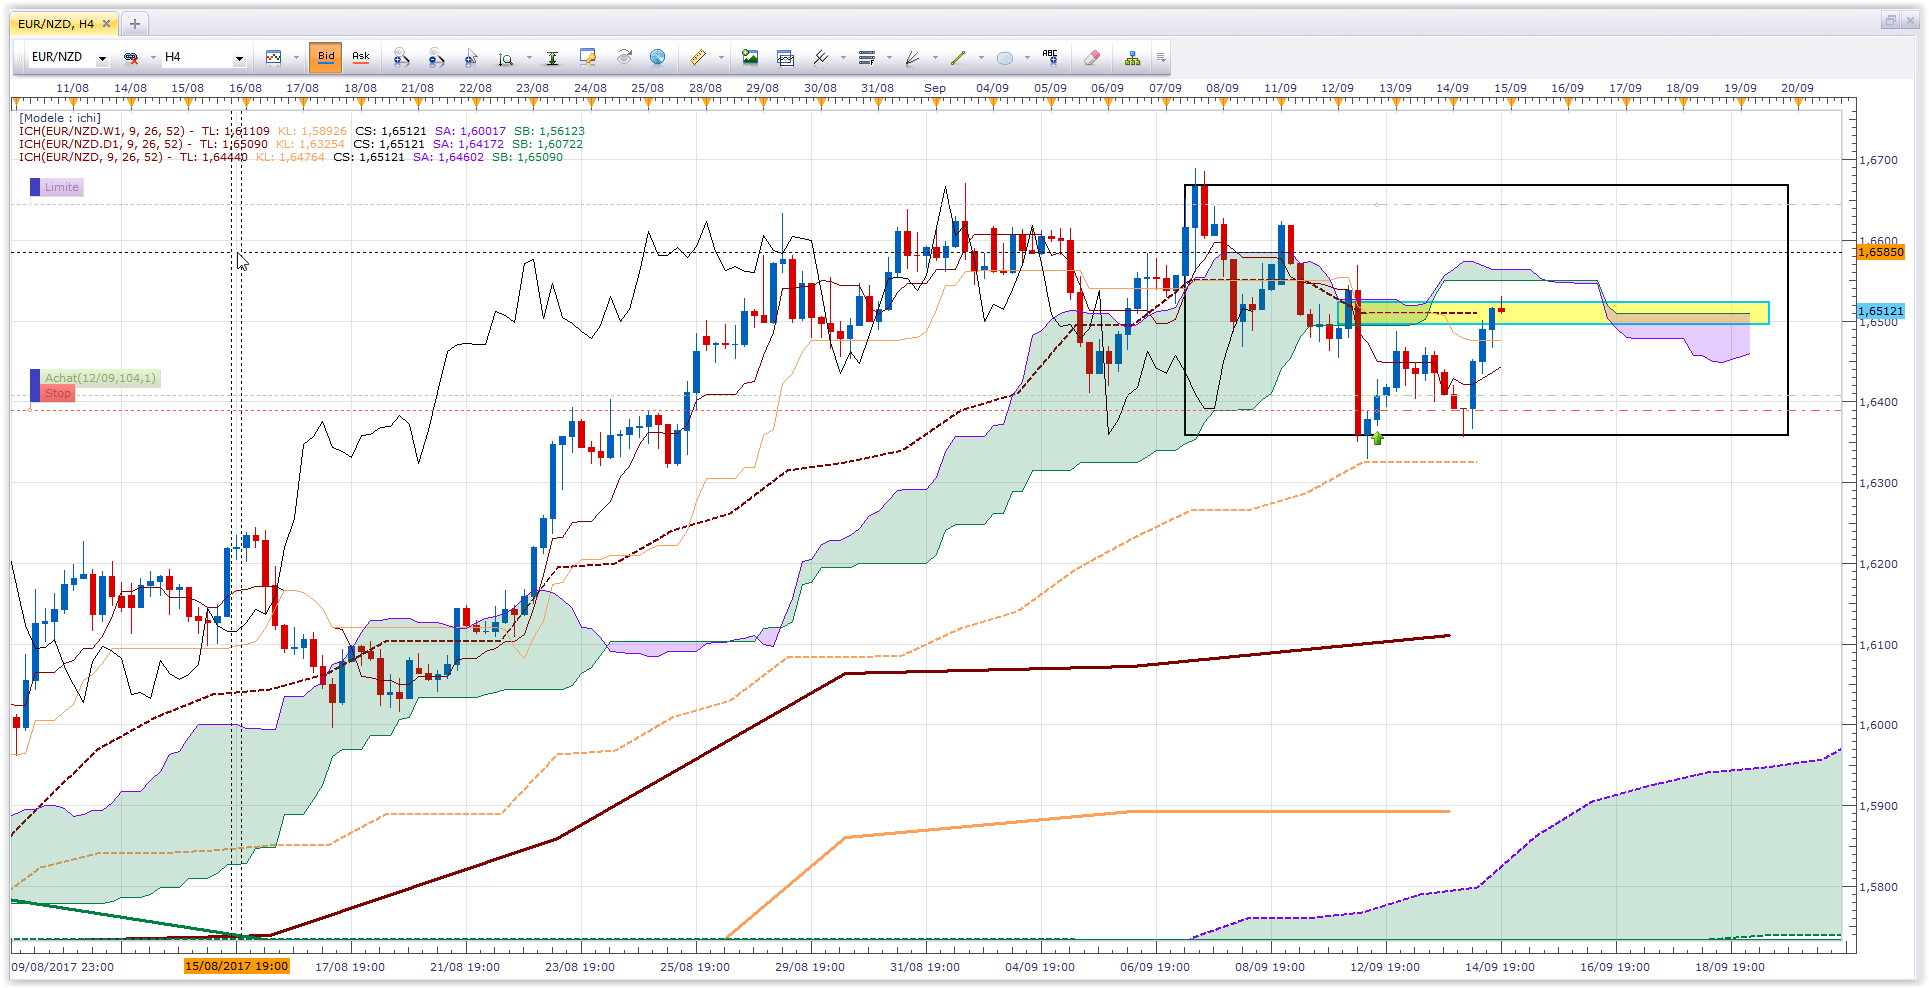The image size is (1929, 988).
Task: Add a new chart tab
Action: (134, 23)
